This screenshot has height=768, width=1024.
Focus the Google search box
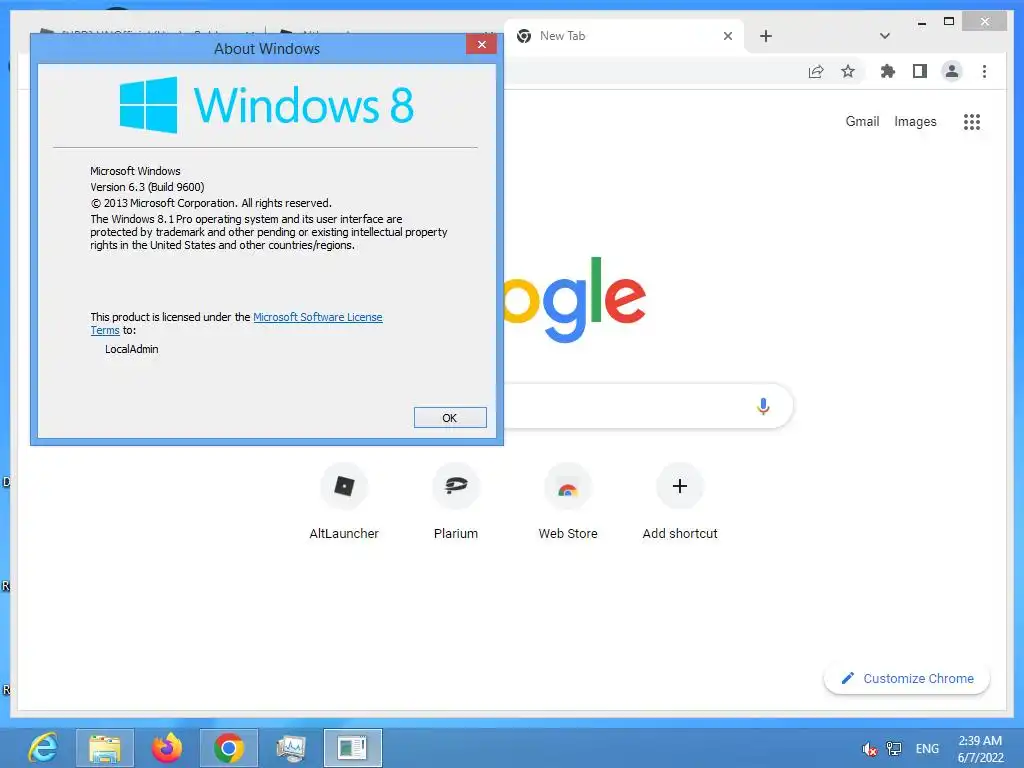[x=647, y=406]
